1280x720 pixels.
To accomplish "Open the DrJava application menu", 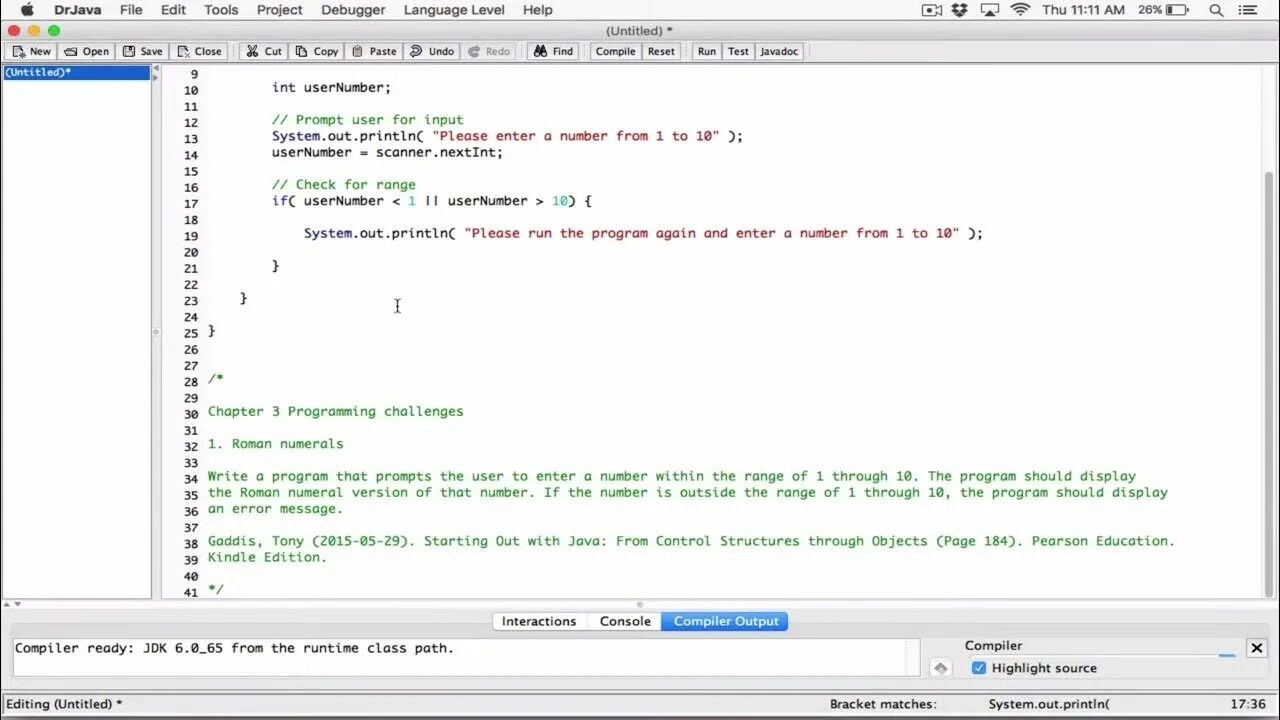I will coord(75,10).
